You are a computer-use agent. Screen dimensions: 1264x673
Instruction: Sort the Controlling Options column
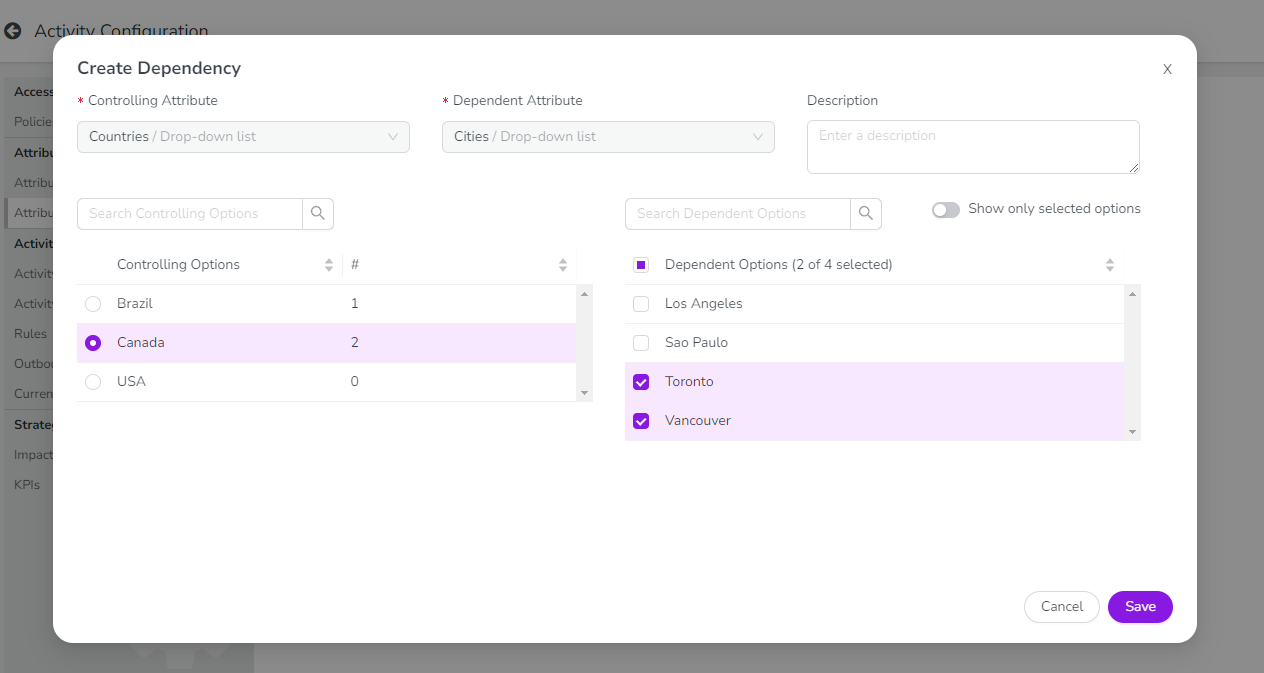click(x=329, y=265)
